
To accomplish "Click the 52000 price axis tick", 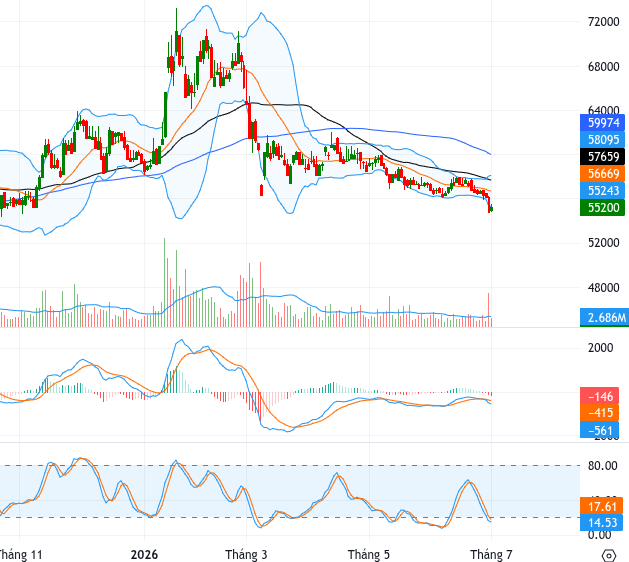I will [x=603, y=243].
